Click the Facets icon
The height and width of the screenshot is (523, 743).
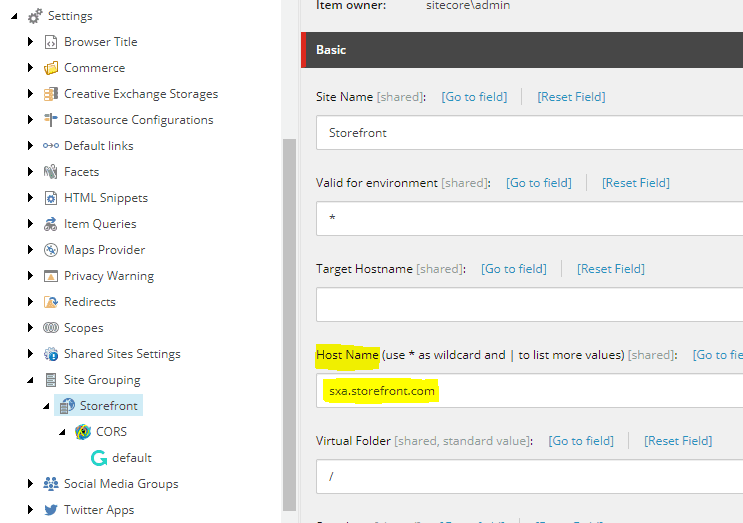(x=51, y=172)
